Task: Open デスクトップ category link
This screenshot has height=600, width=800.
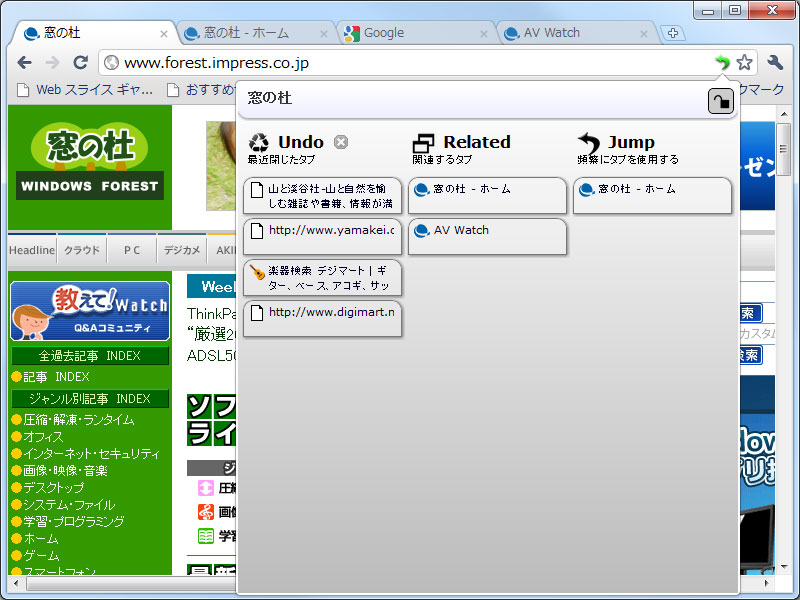Action: (54, 488)
